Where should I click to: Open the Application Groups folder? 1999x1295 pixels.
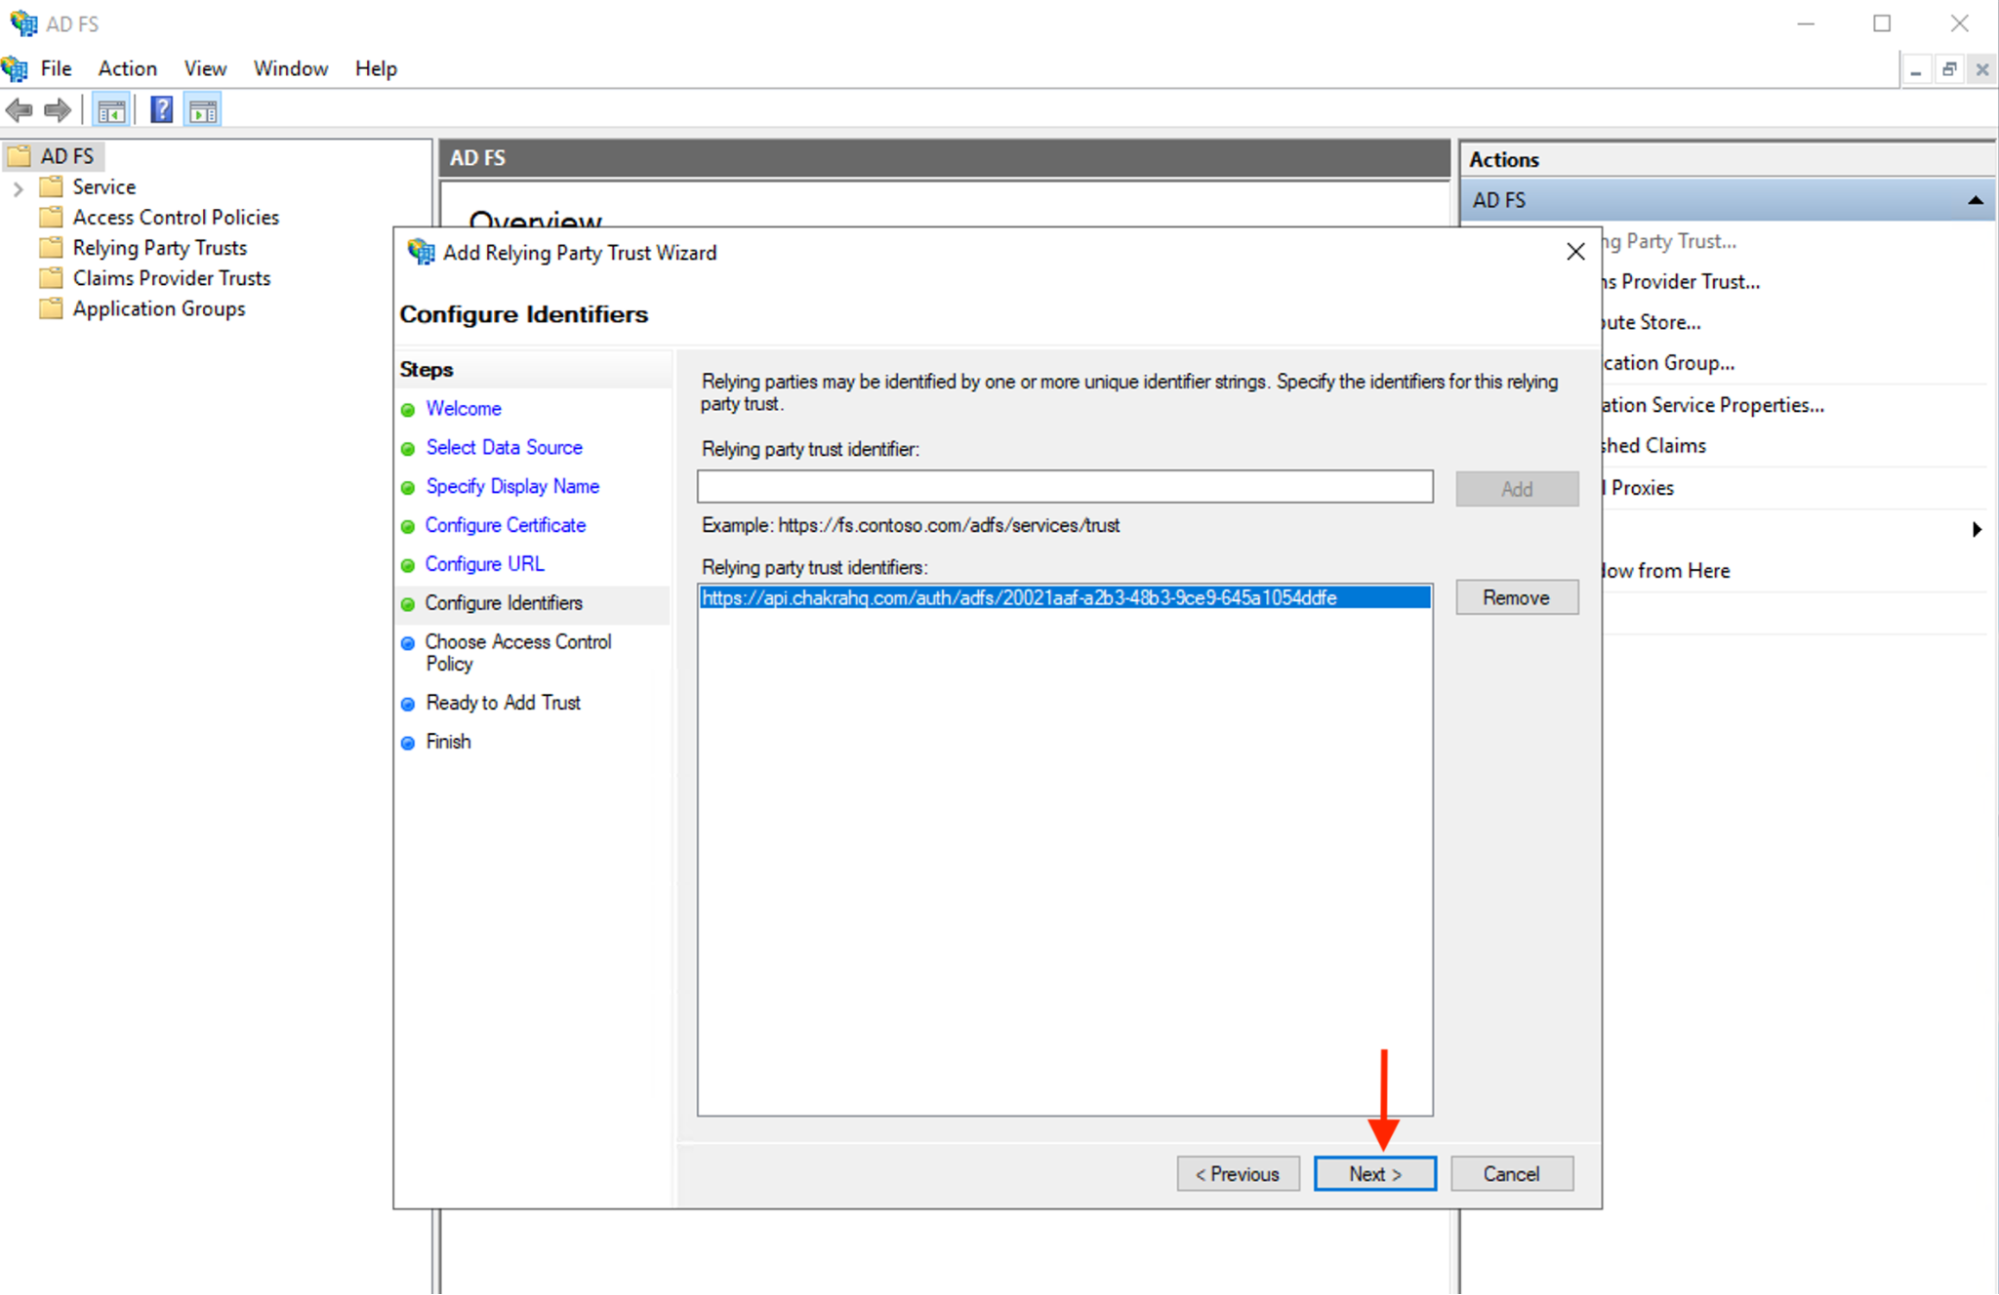click(x=158, y=308)
